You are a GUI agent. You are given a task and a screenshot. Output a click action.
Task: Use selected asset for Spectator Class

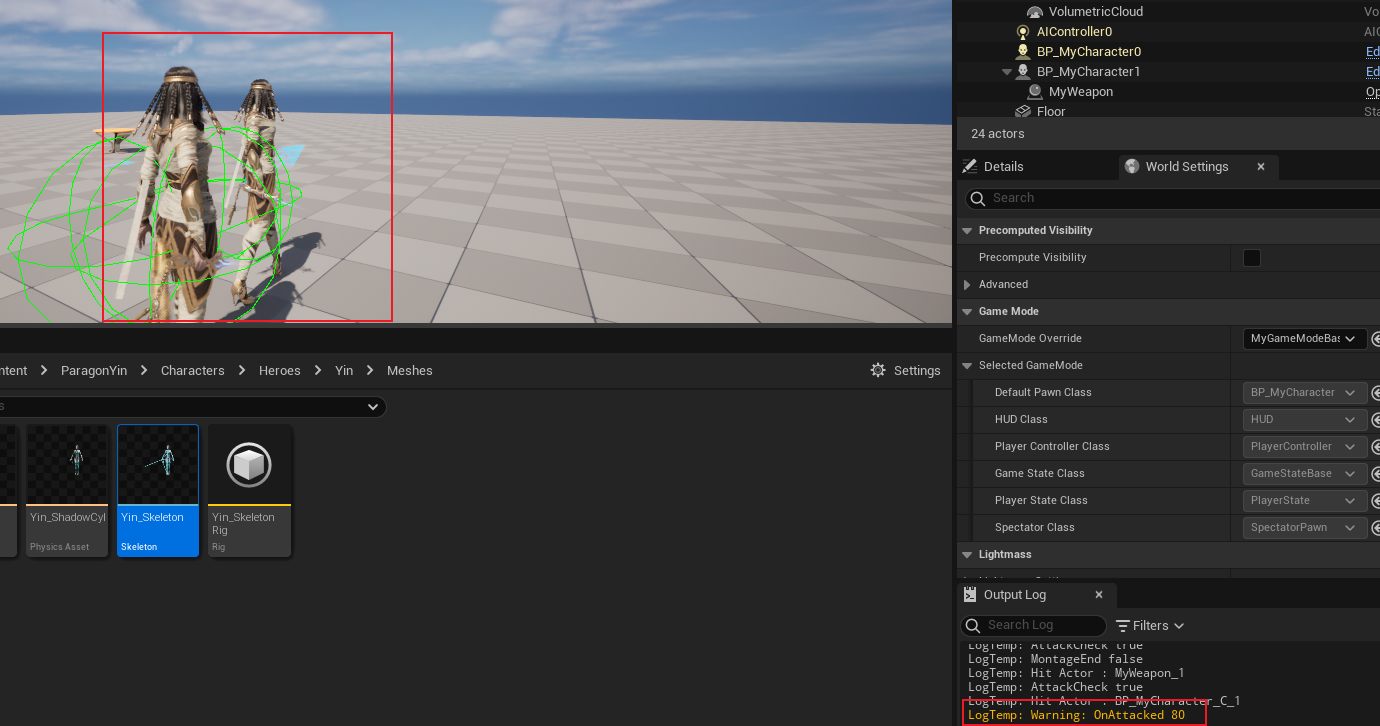pos(1376,528)
